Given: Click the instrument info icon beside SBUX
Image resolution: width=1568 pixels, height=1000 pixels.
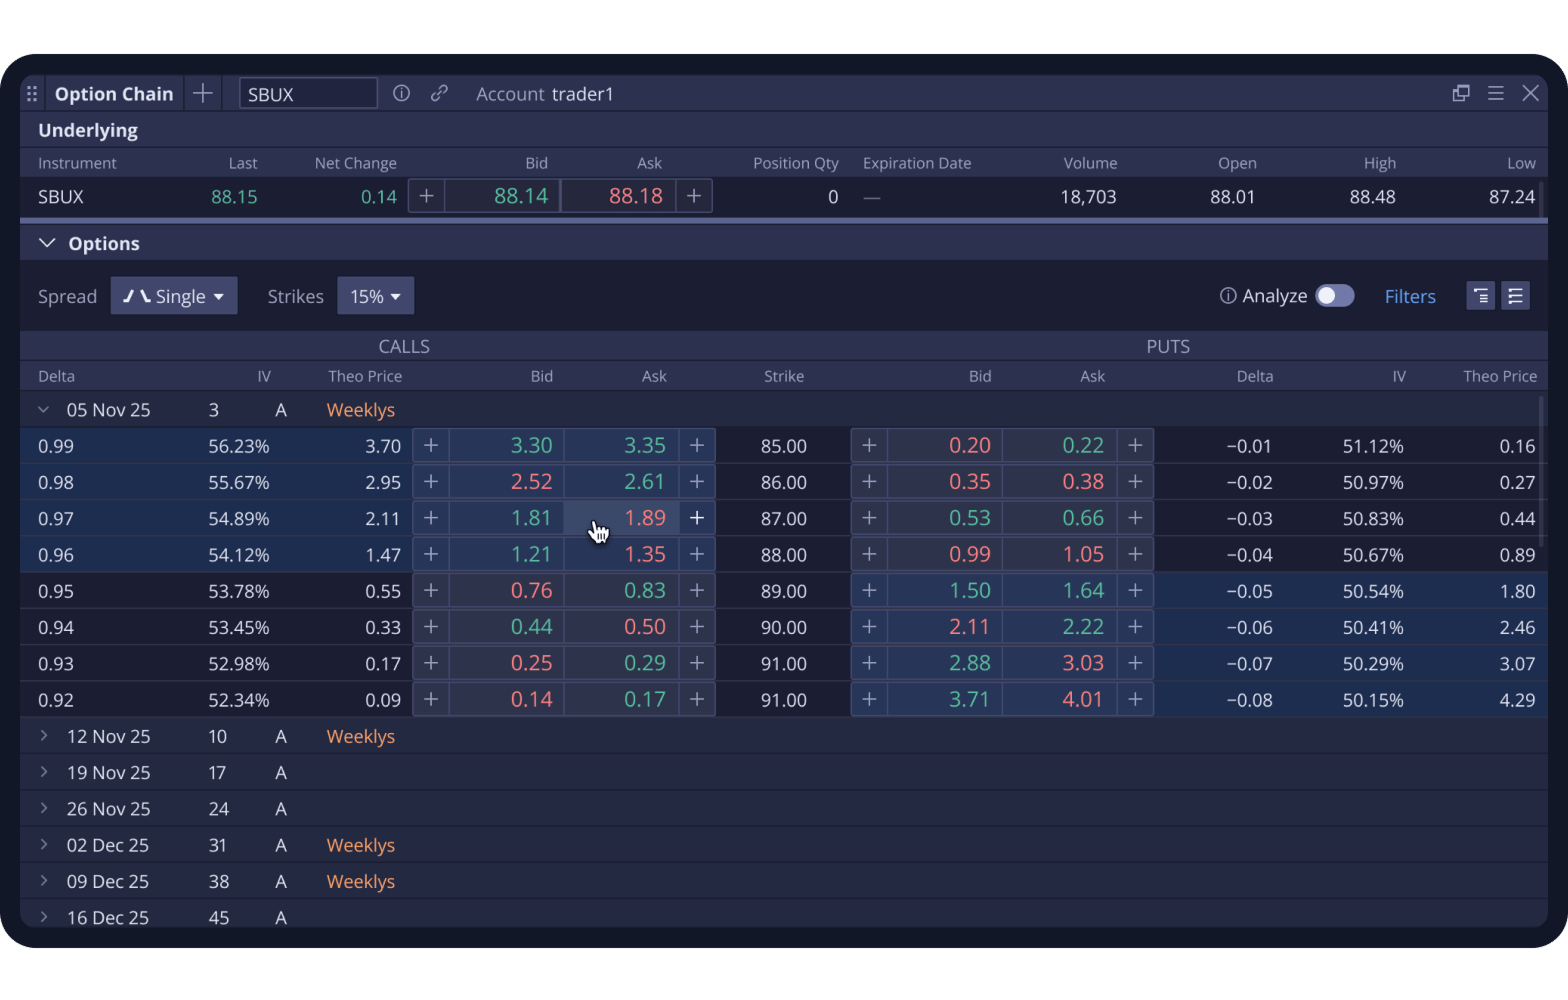Looking at the screenshot, I should [401, 93].
